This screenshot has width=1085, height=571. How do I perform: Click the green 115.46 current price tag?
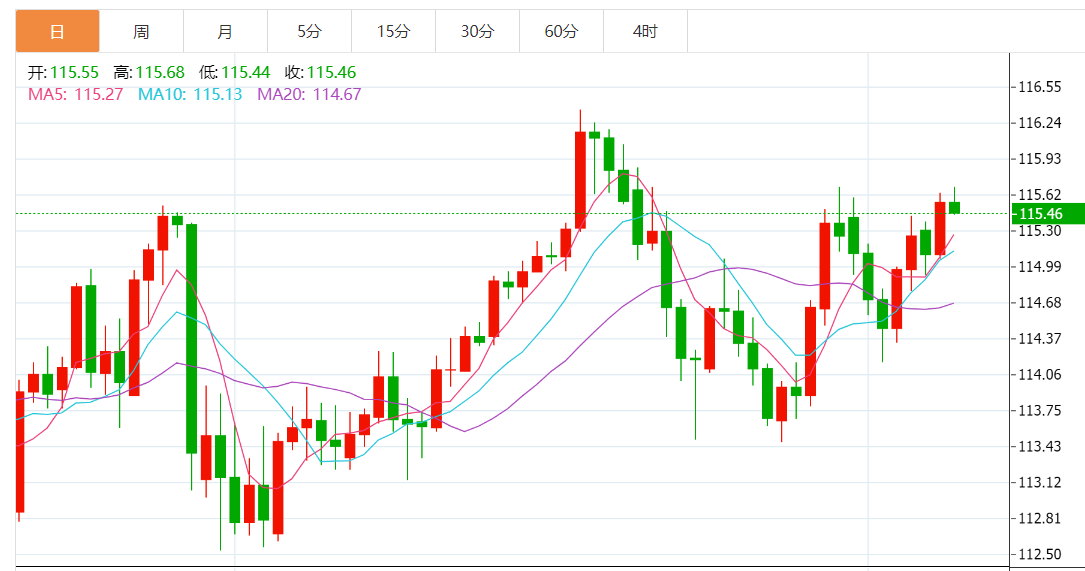click(x=1048, y=214)
